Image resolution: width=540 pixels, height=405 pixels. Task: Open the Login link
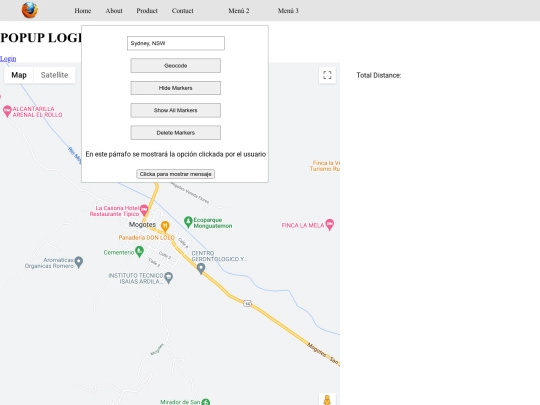tap(8, 59)
